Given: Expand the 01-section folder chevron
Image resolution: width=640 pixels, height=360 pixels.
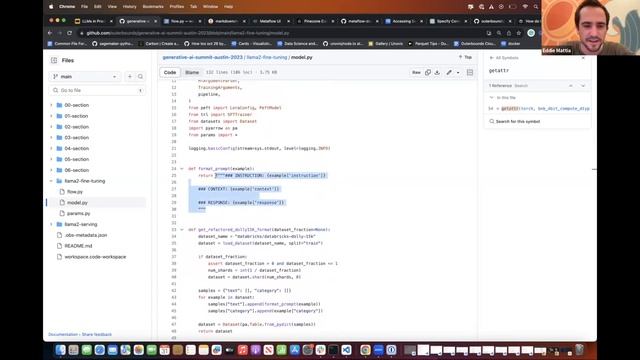Looking at the screenshot, I should click(x=51, y=116).
